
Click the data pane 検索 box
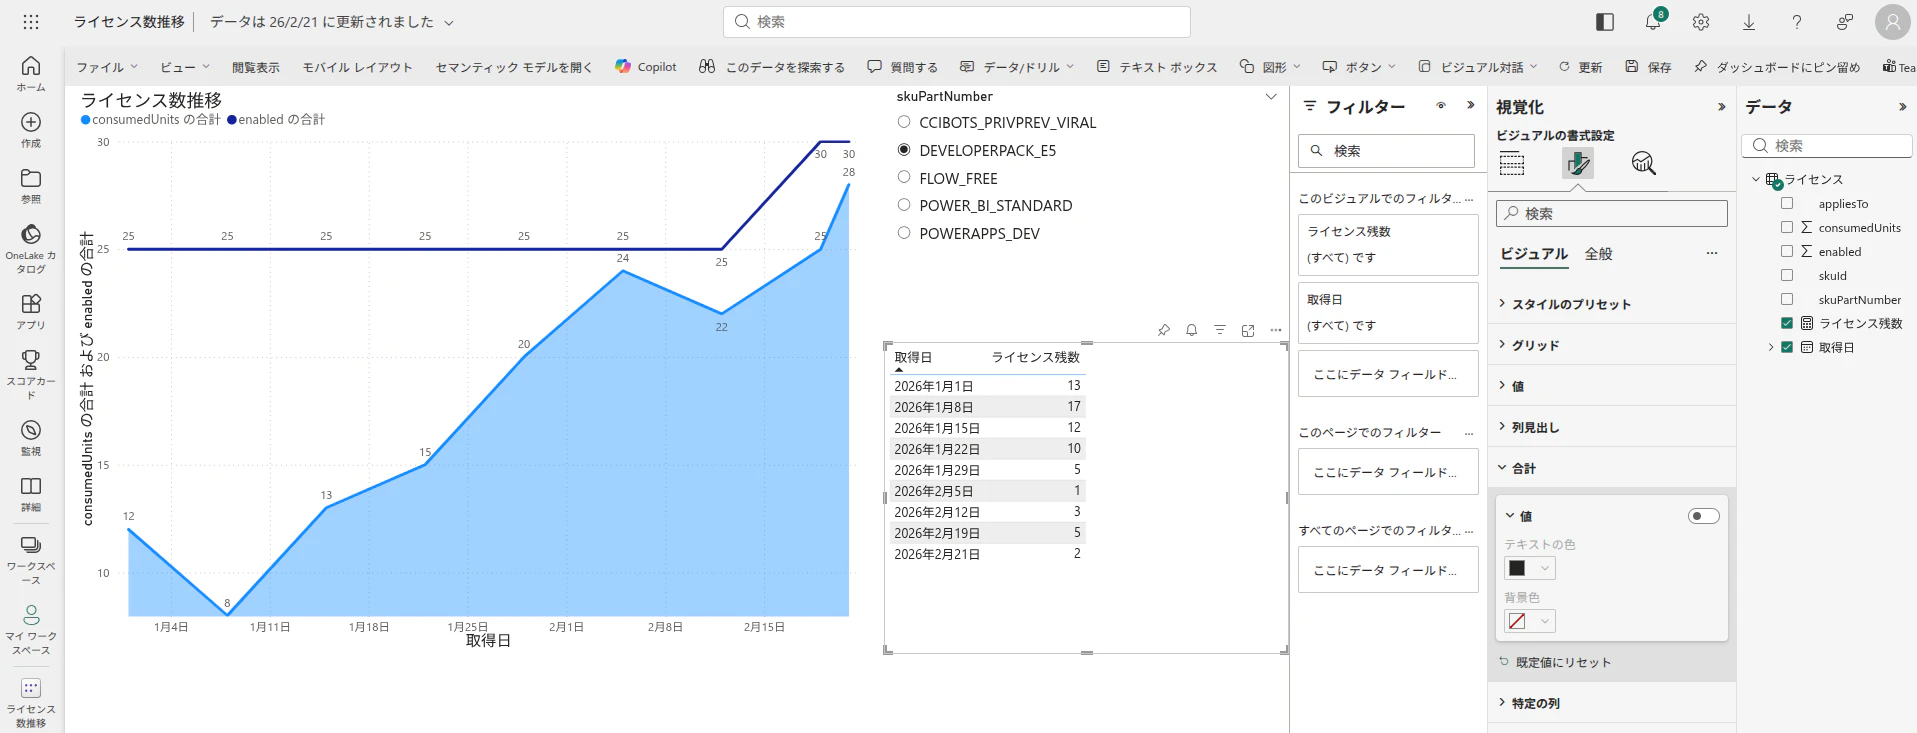pyautogui.click(x=1827, y=146)
